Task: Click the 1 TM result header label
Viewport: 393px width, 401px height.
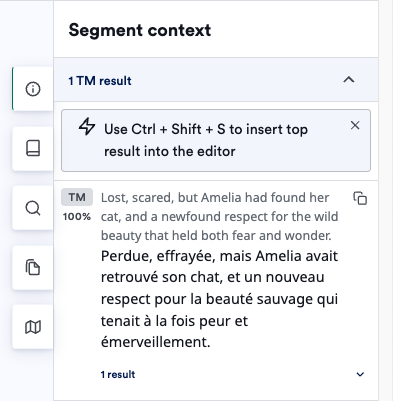Action: 100,81
